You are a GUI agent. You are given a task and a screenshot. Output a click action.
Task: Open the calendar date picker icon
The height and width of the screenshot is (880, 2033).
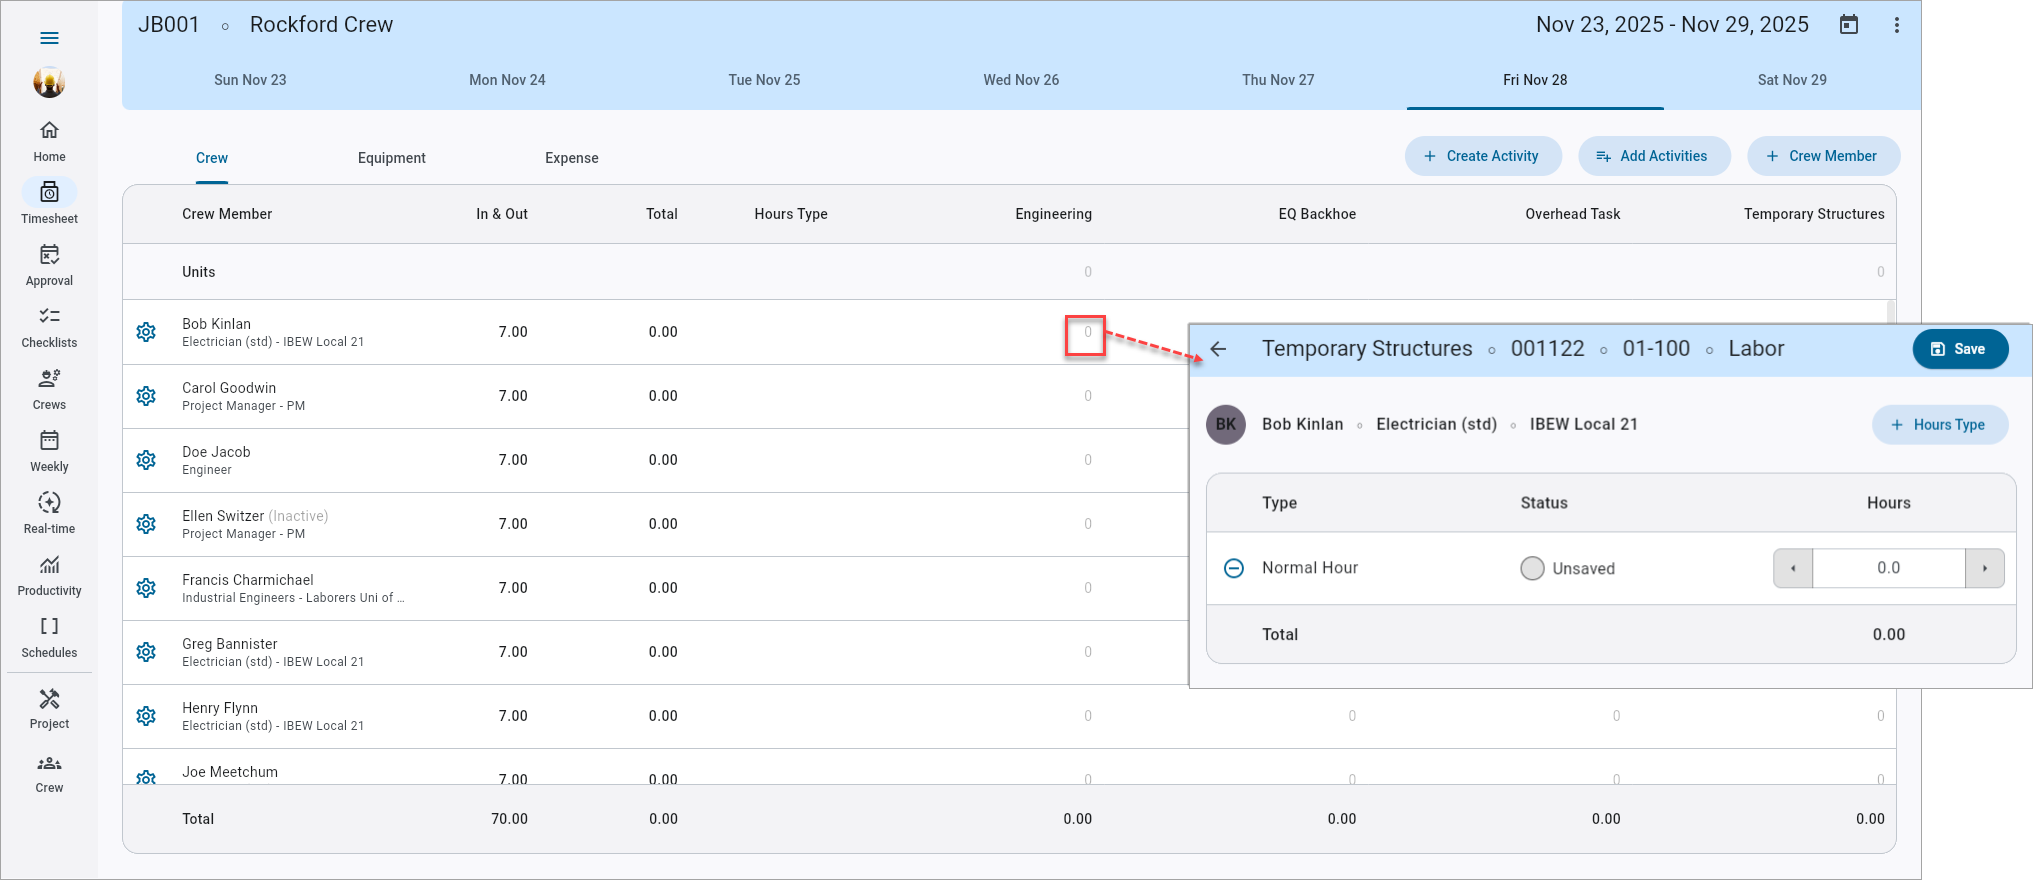(x=1849, y=25)
